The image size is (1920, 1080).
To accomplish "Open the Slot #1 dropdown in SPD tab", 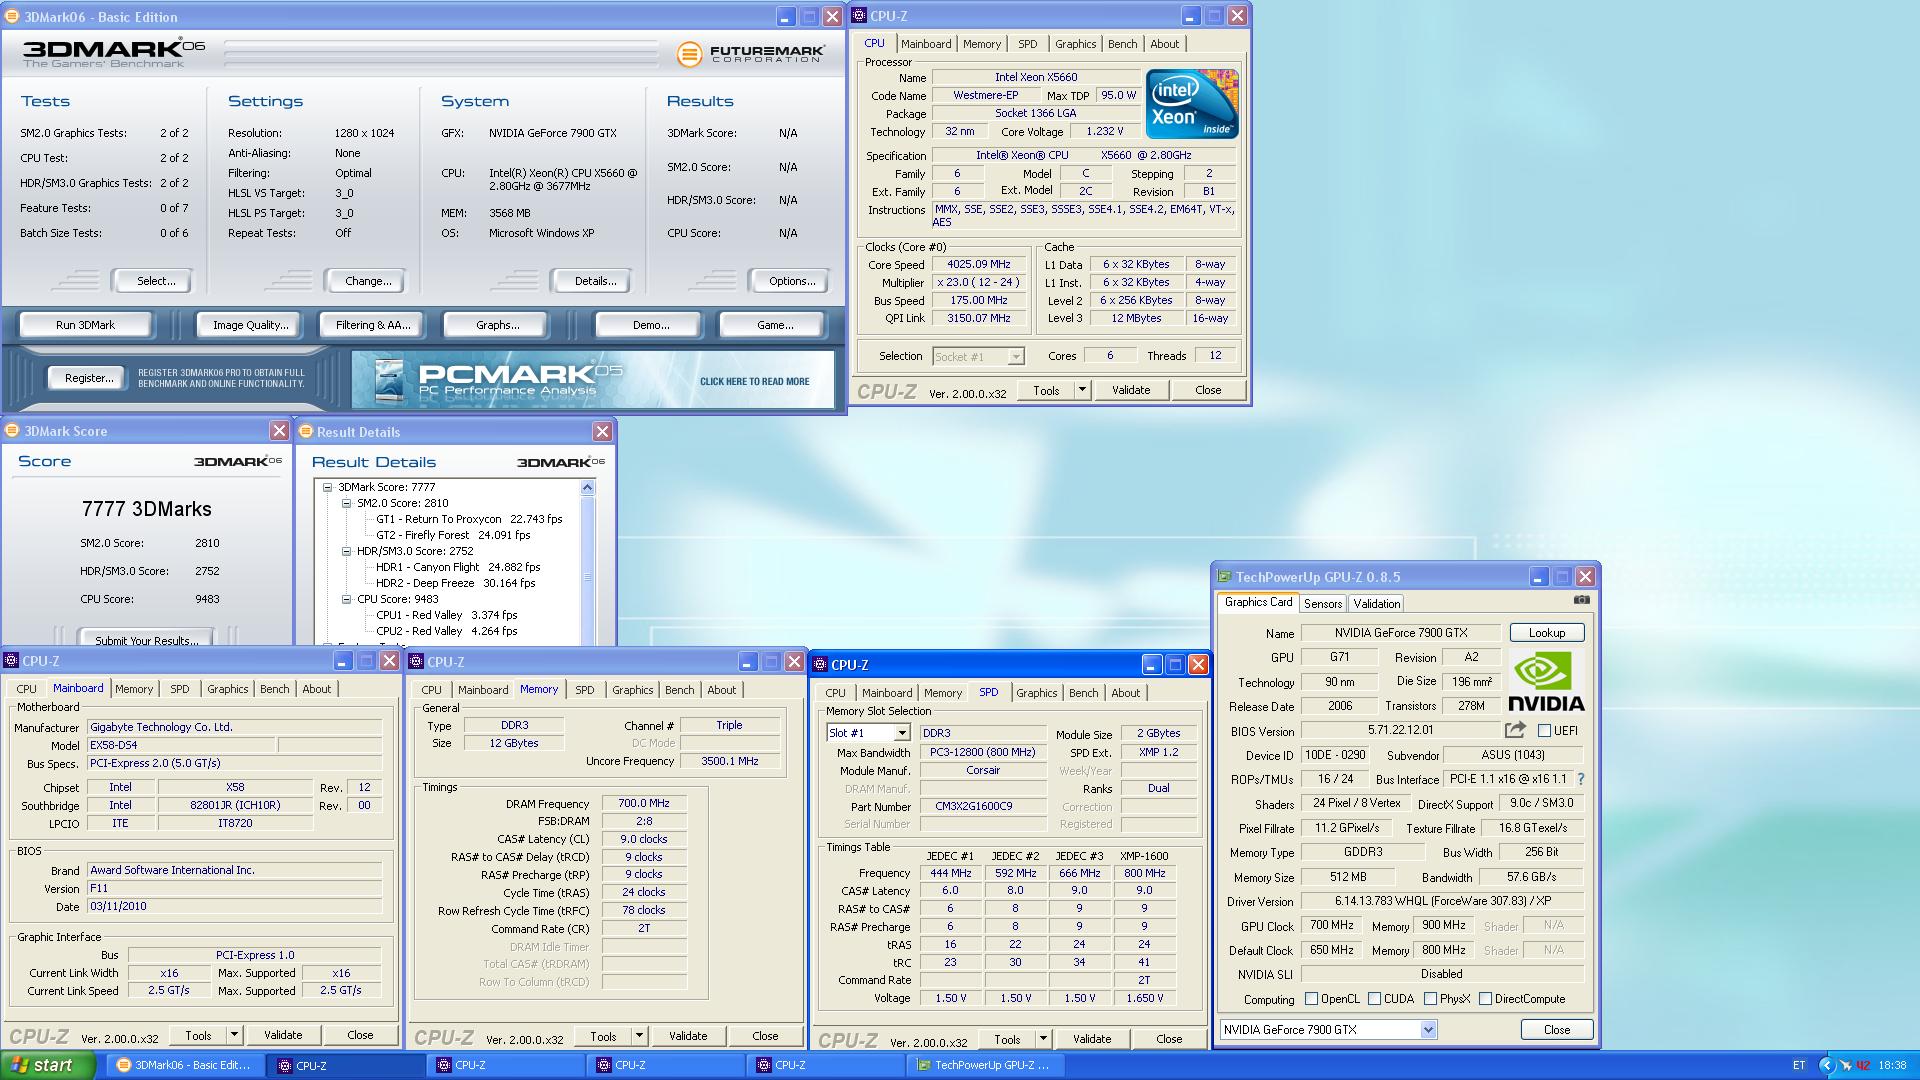I will [x=901, y=733].
